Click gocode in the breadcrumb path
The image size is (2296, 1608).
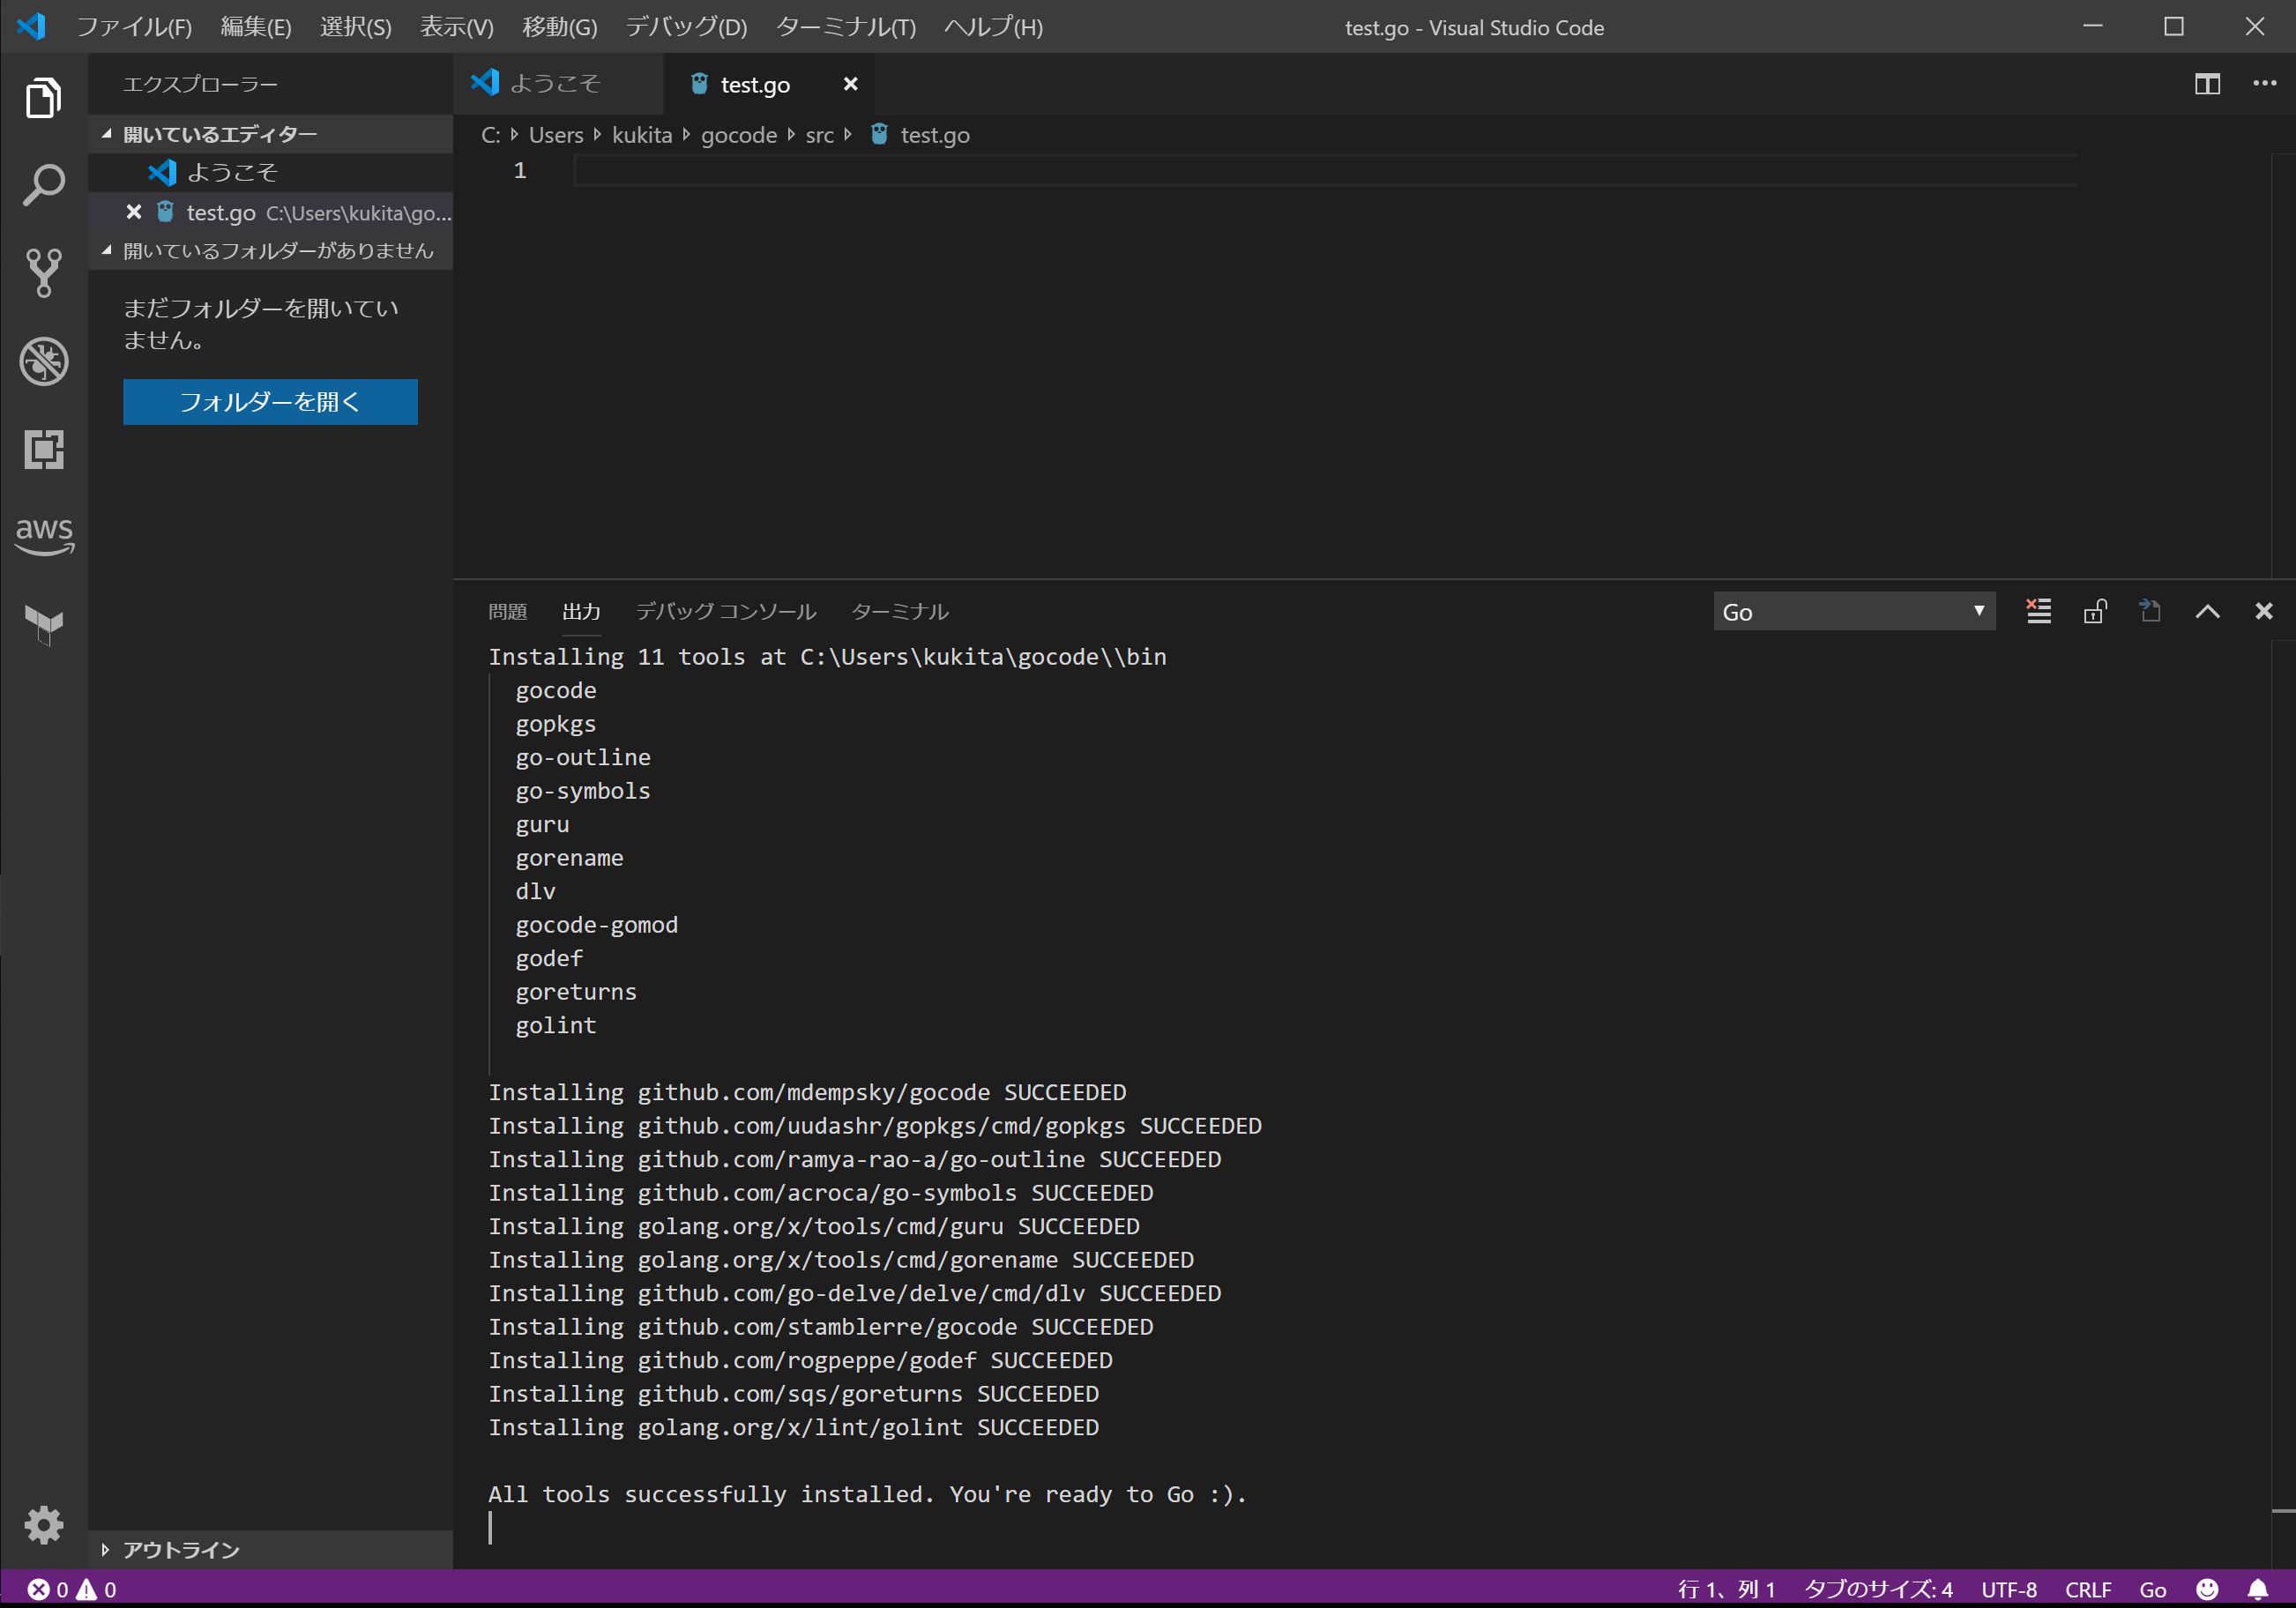point(738,135)
